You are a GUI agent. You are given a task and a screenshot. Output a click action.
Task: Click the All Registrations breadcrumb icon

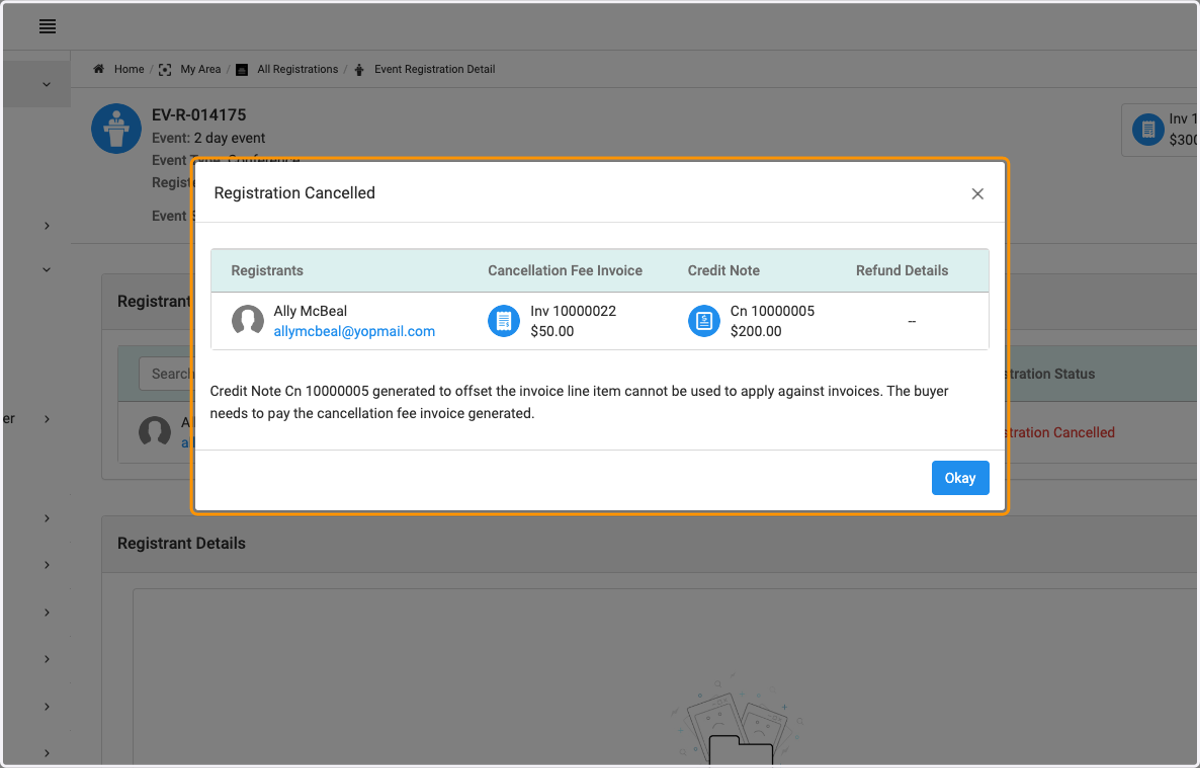point(242,69)
